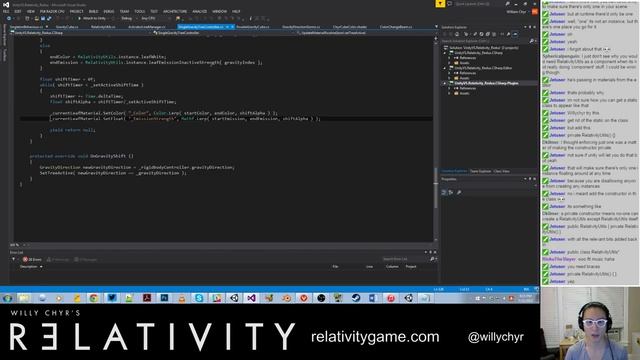Select the CSharp.Plugins project node

point(487,83)
